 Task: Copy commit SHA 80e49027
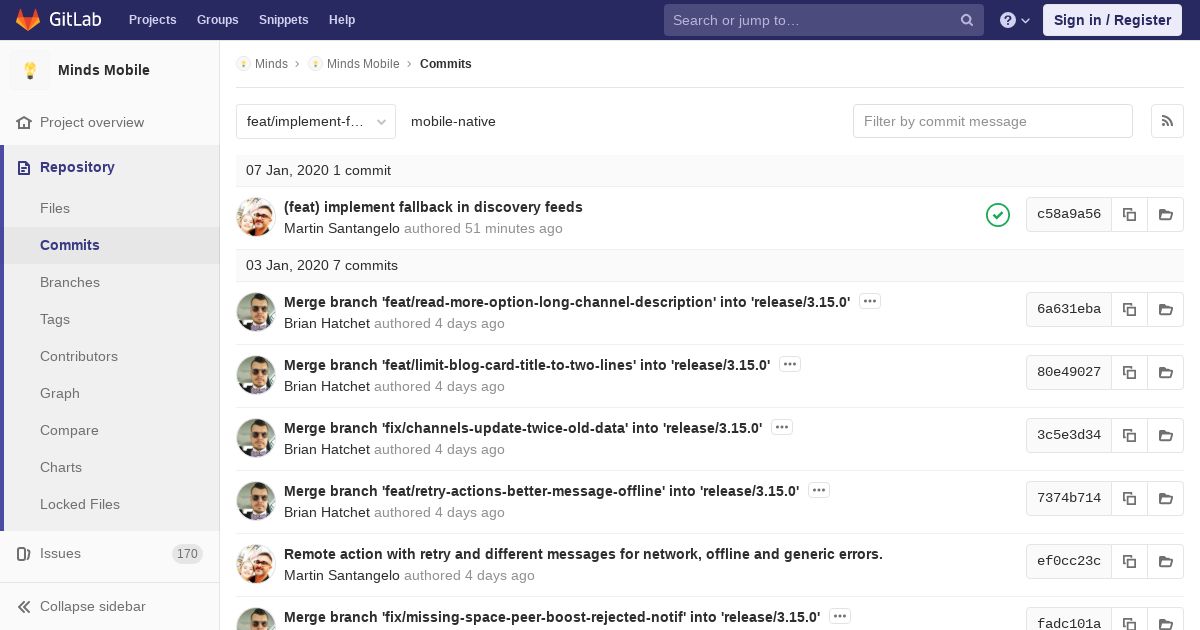pos(1129,373)
